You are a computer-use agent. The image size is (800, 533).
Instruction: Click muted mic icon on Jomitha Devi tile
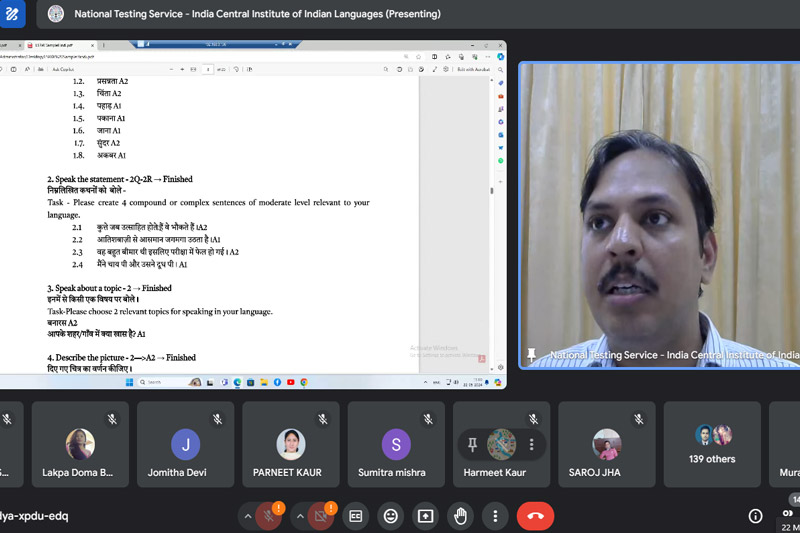(x=218, y=419)
